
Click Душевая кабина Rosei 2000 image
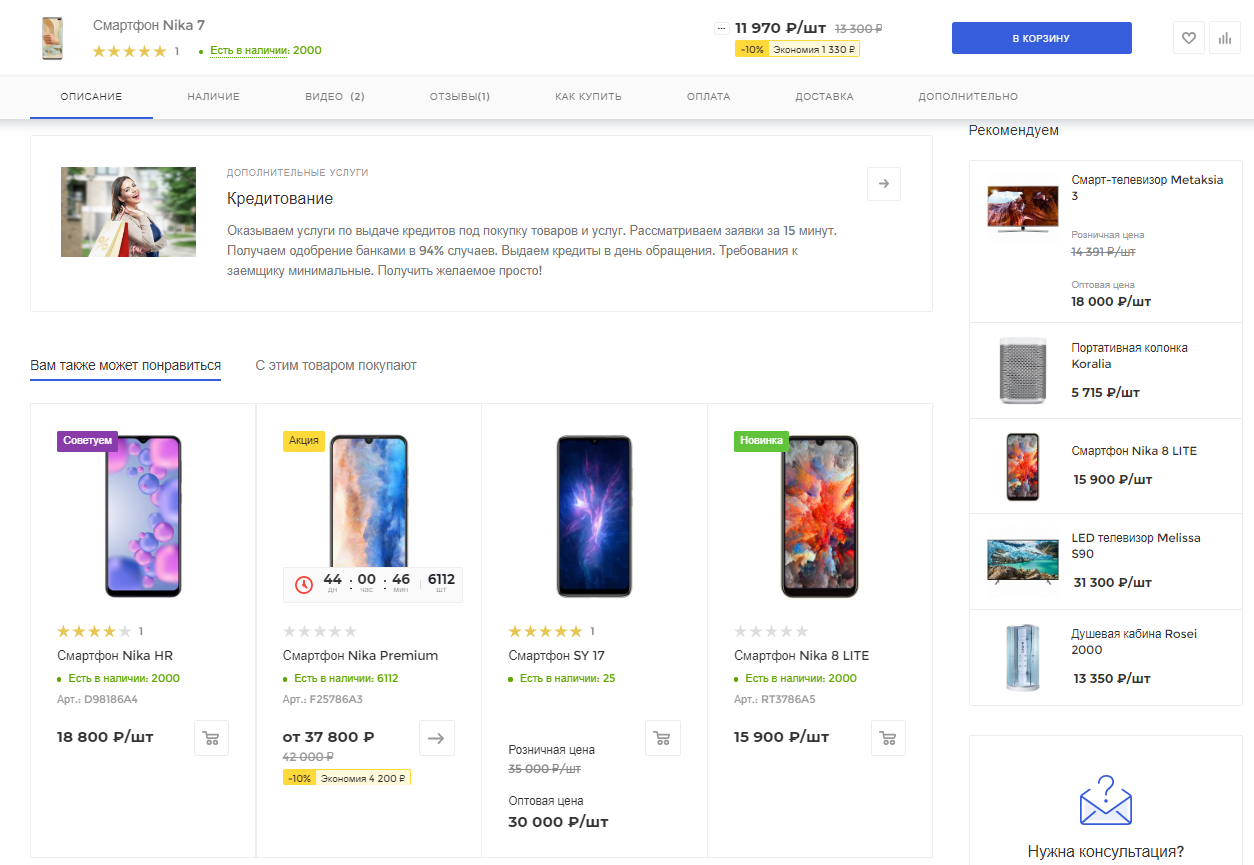pyautogui.click(x=1023, y=657)
